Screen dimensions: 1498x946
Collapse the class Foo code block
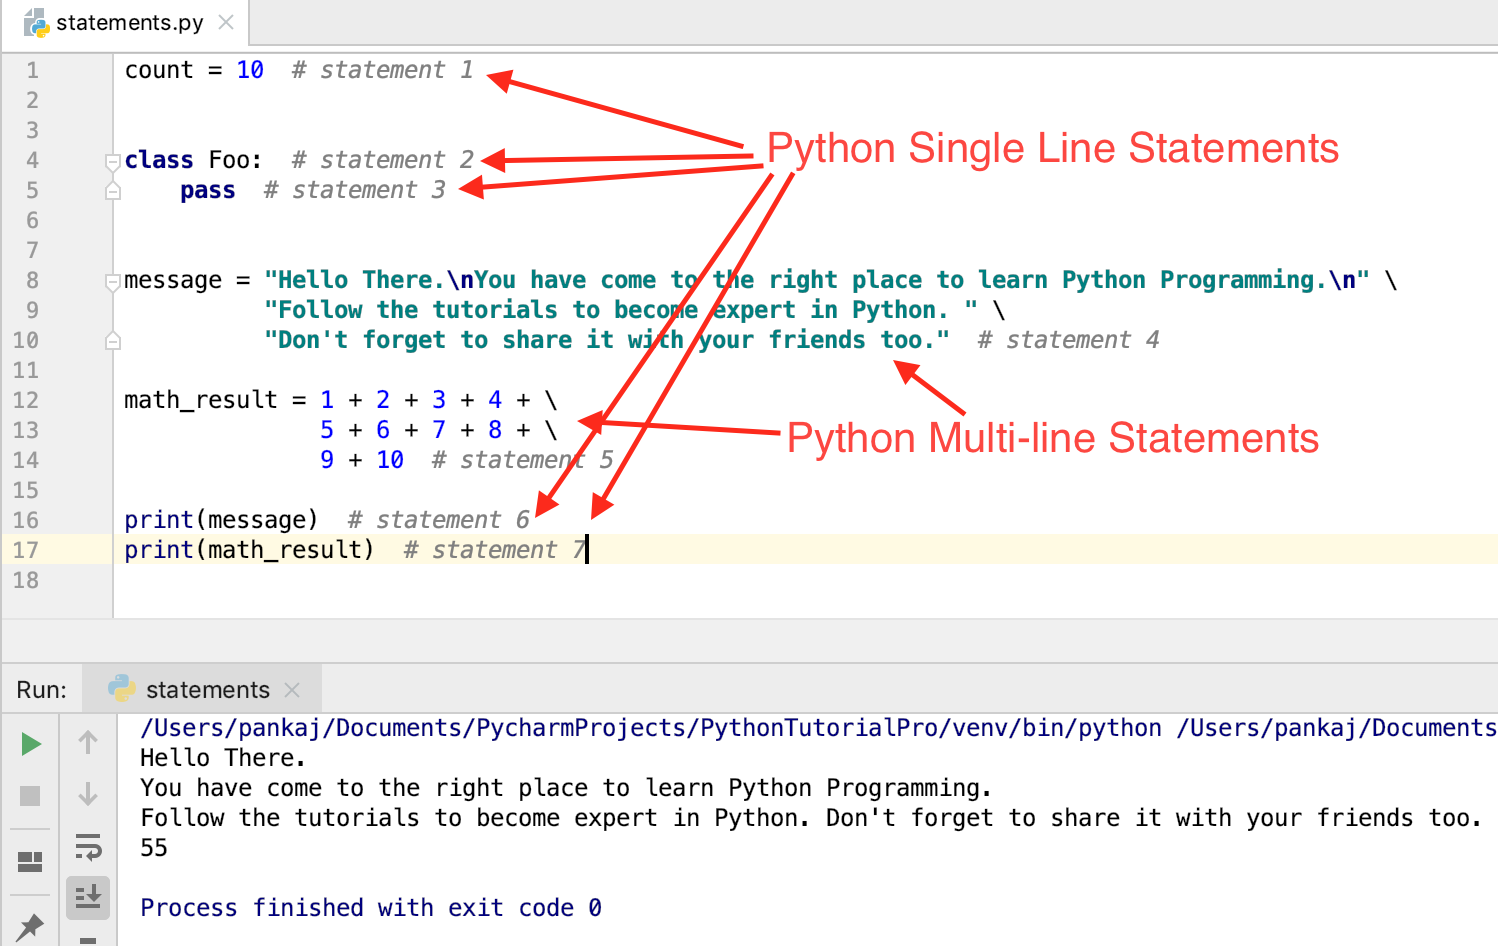pyautogui.click(x=113, y=162)
